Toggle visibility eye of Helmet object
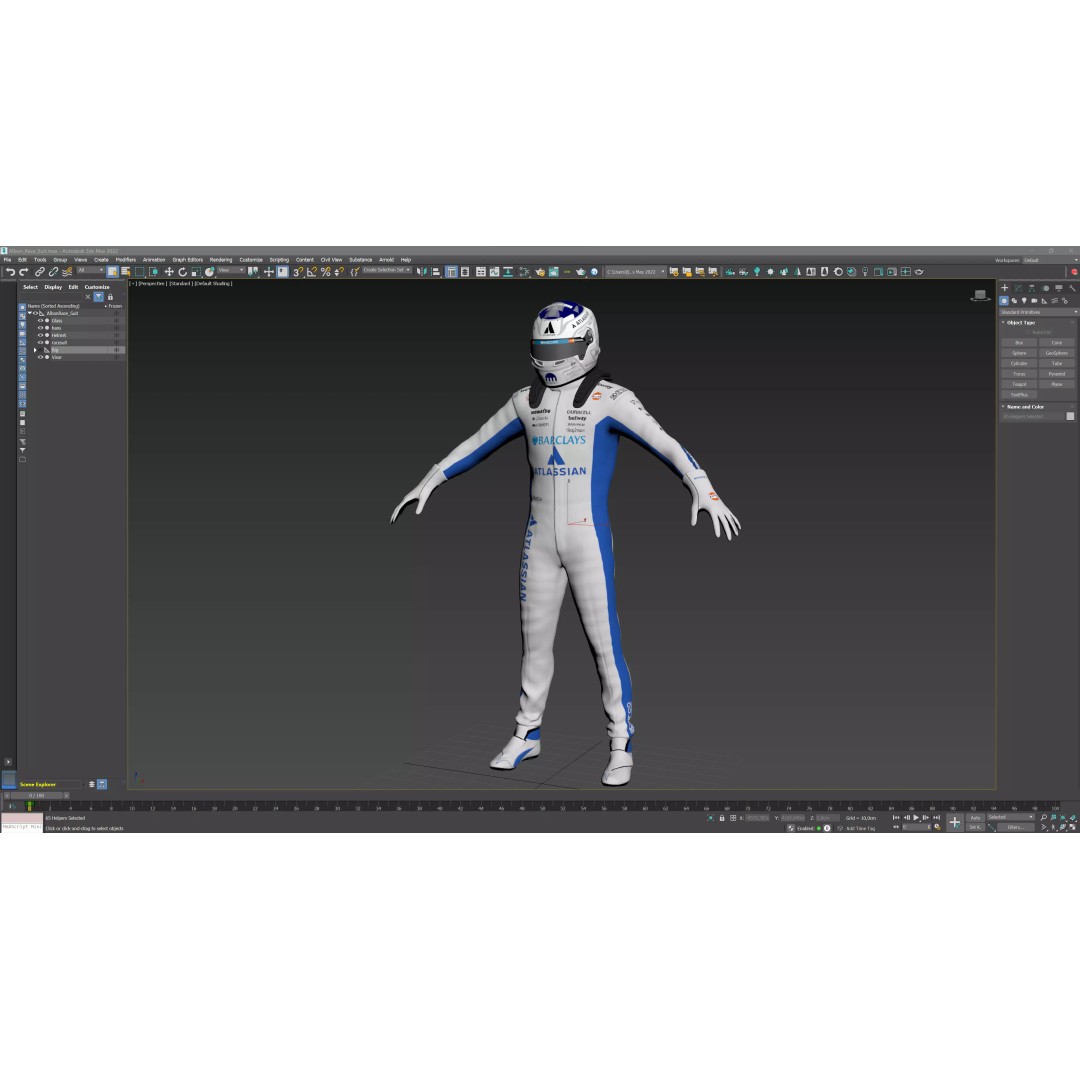The height and width of the screenshot is (1080, 1080). (x=41, y=335)
